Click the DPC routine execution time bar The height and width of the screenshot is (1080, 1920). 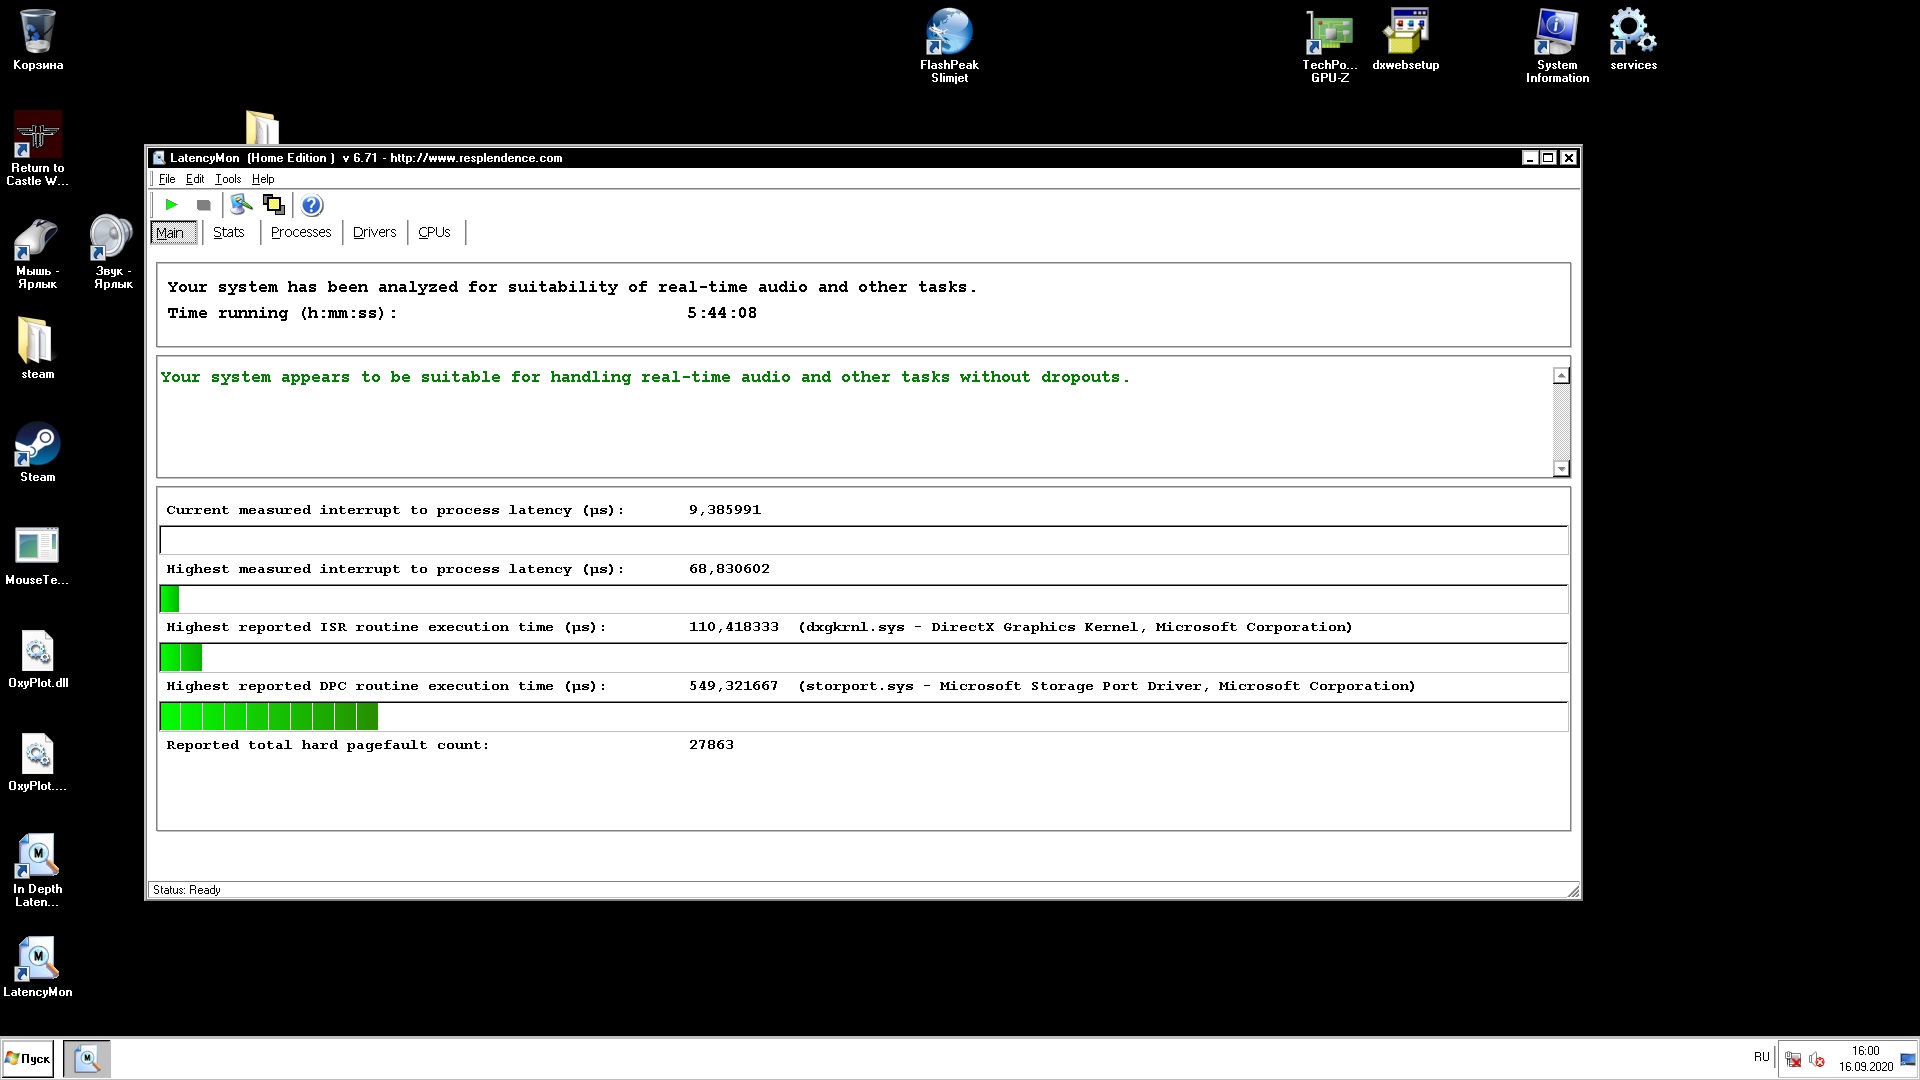[863, 716]
